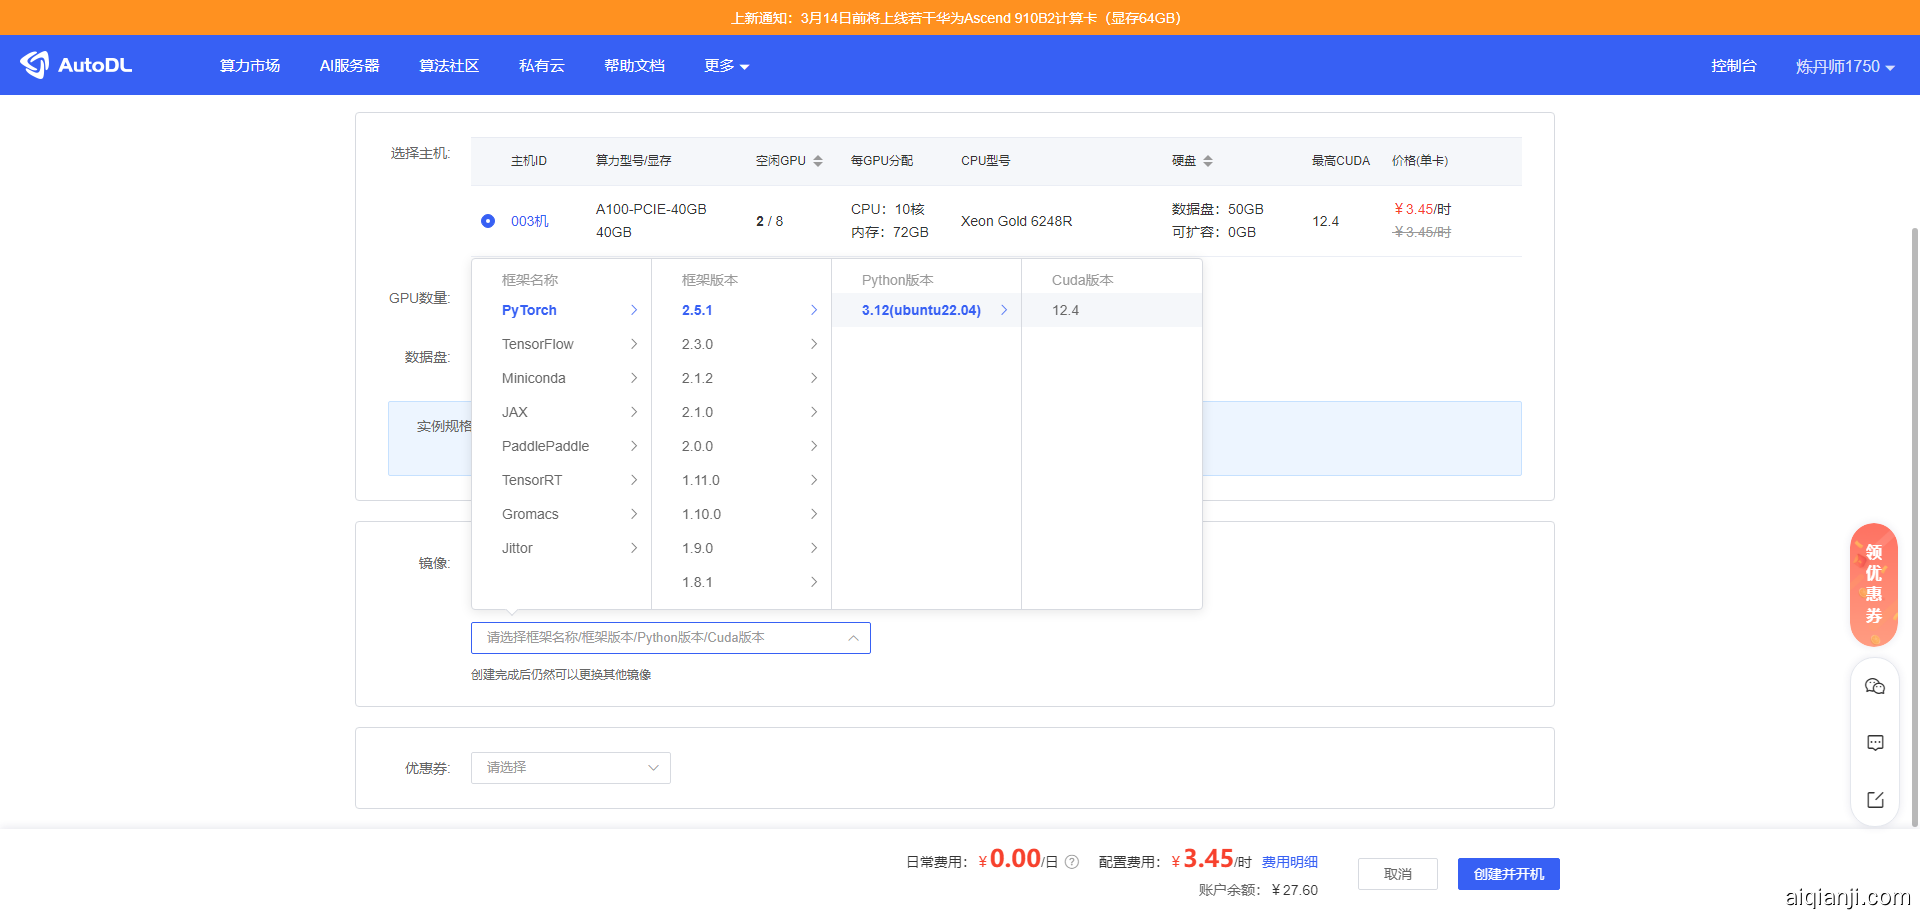Open the coupon select dropdown
This screenshot has height=919, width=1920.
pos(570,768)
